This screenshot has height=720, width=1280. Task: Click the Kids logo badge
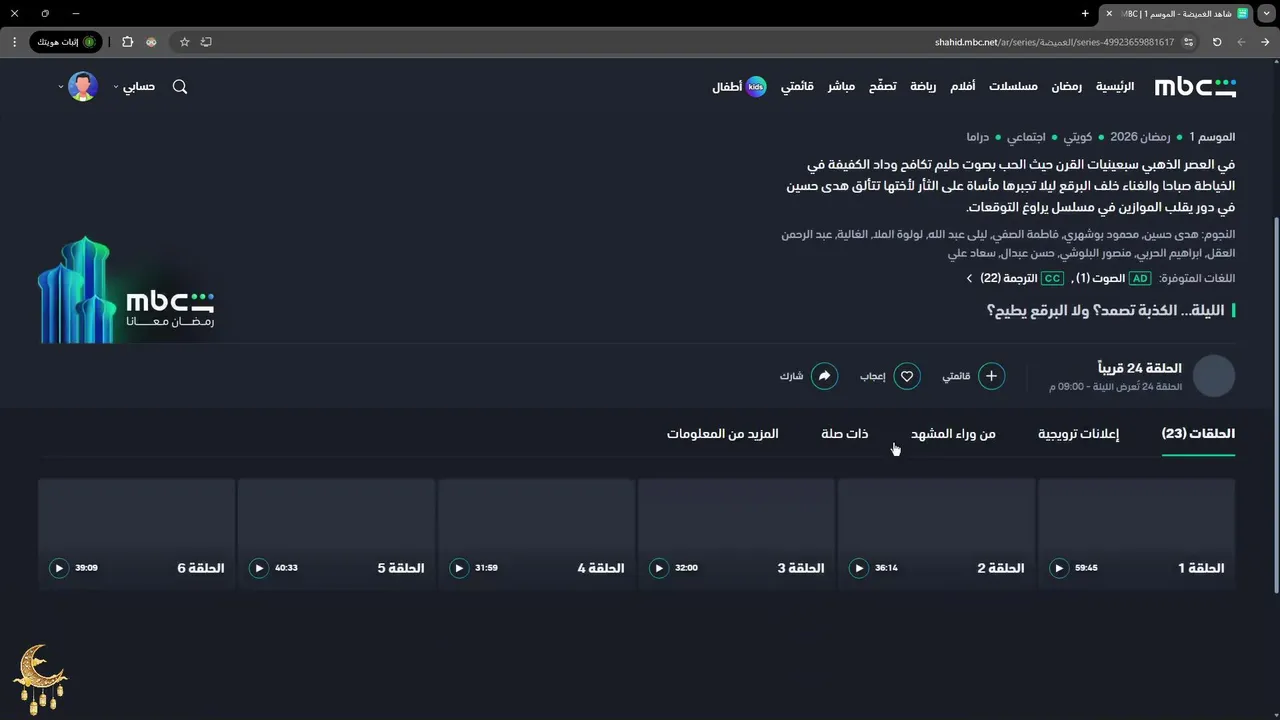coord(756,87)
